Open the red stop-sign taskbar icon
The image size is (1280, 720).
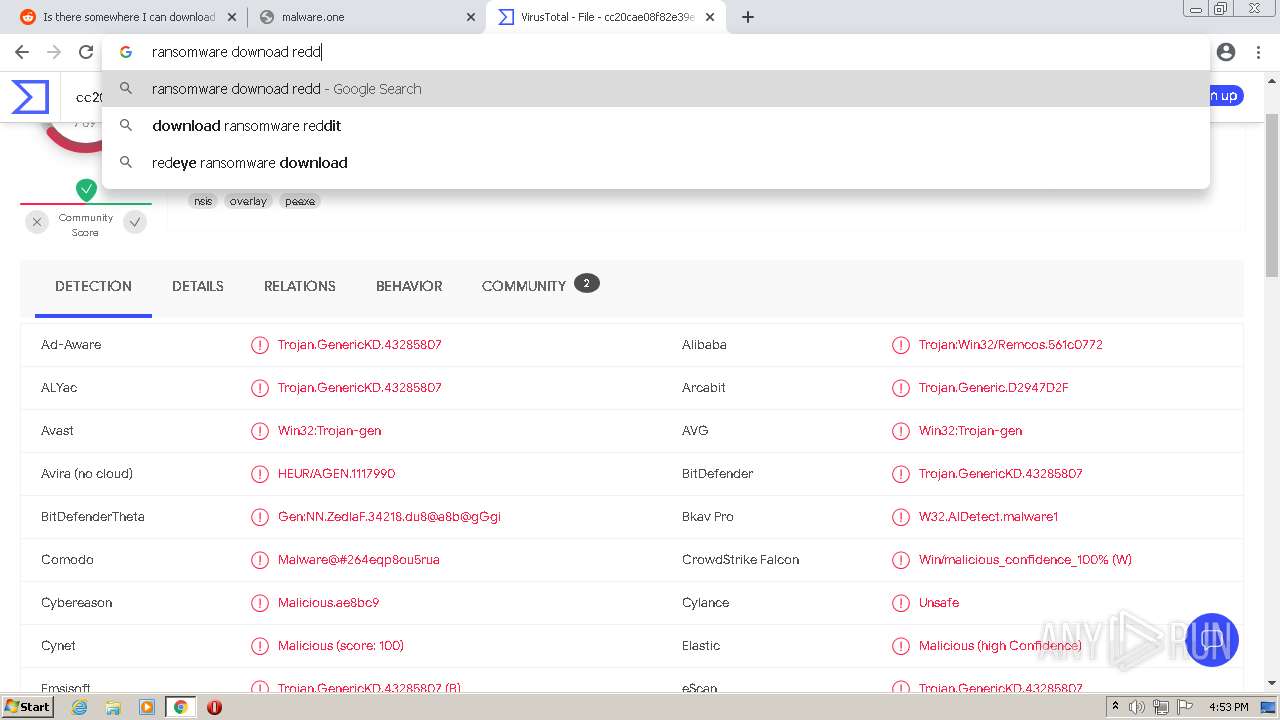pos(214,707)
